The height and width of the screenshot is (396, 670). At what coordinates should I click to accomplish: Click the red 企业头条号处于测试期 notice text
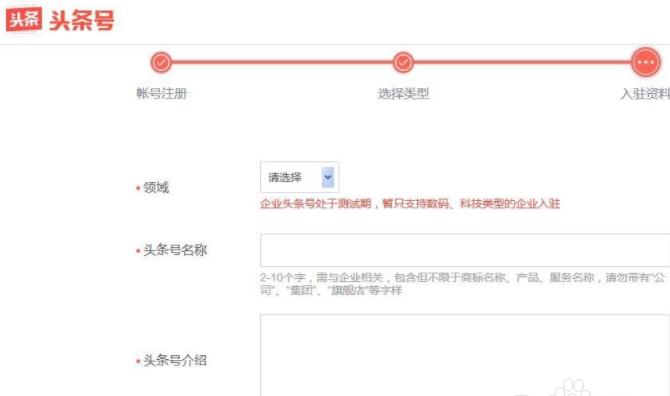click(410, 203)
